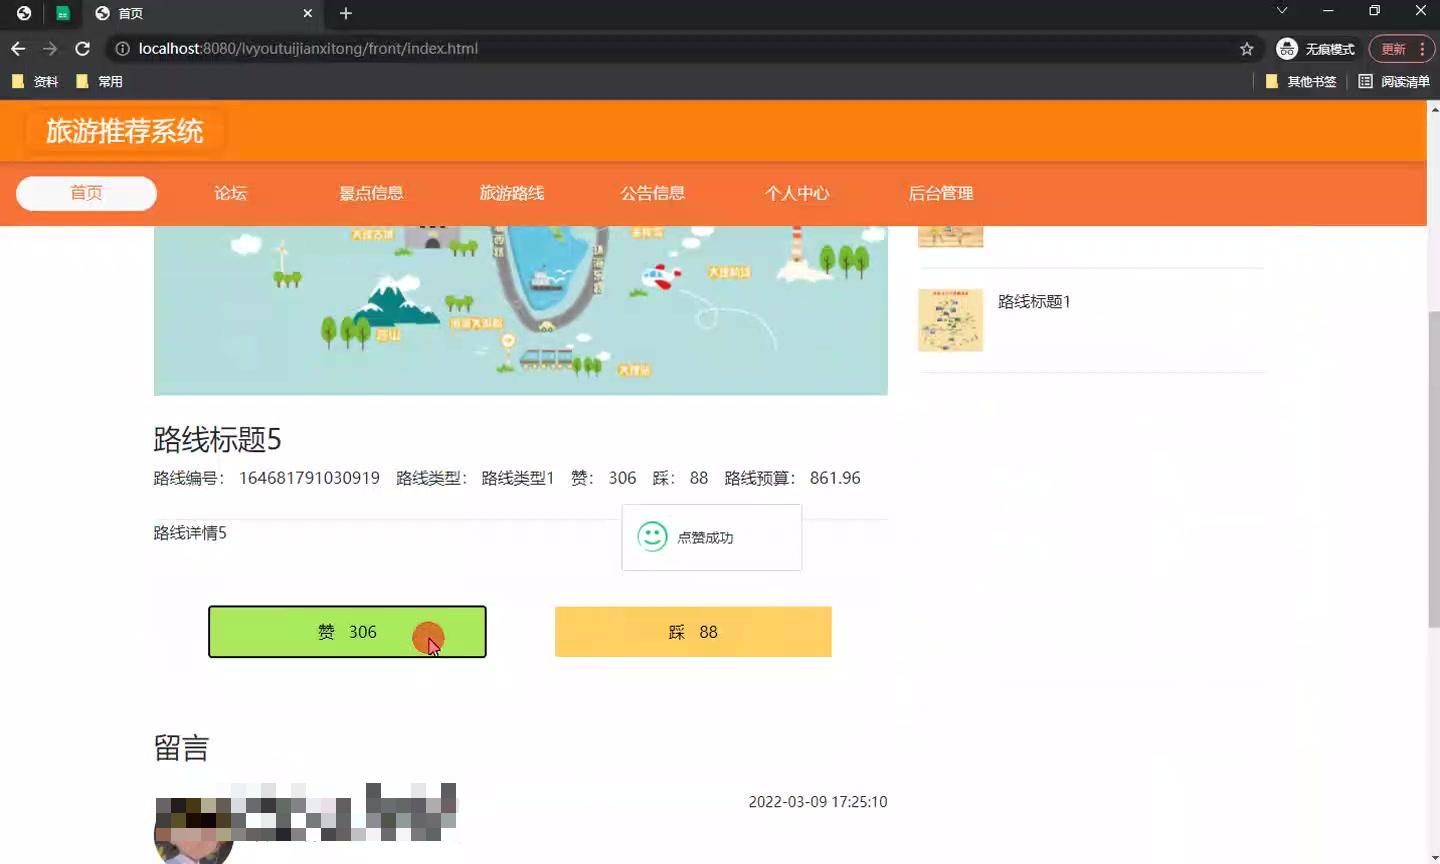Click the comment timestamp 2022-03-09 17:25:10
Viewport: 1440px width, 864px height.
(818, 802)
